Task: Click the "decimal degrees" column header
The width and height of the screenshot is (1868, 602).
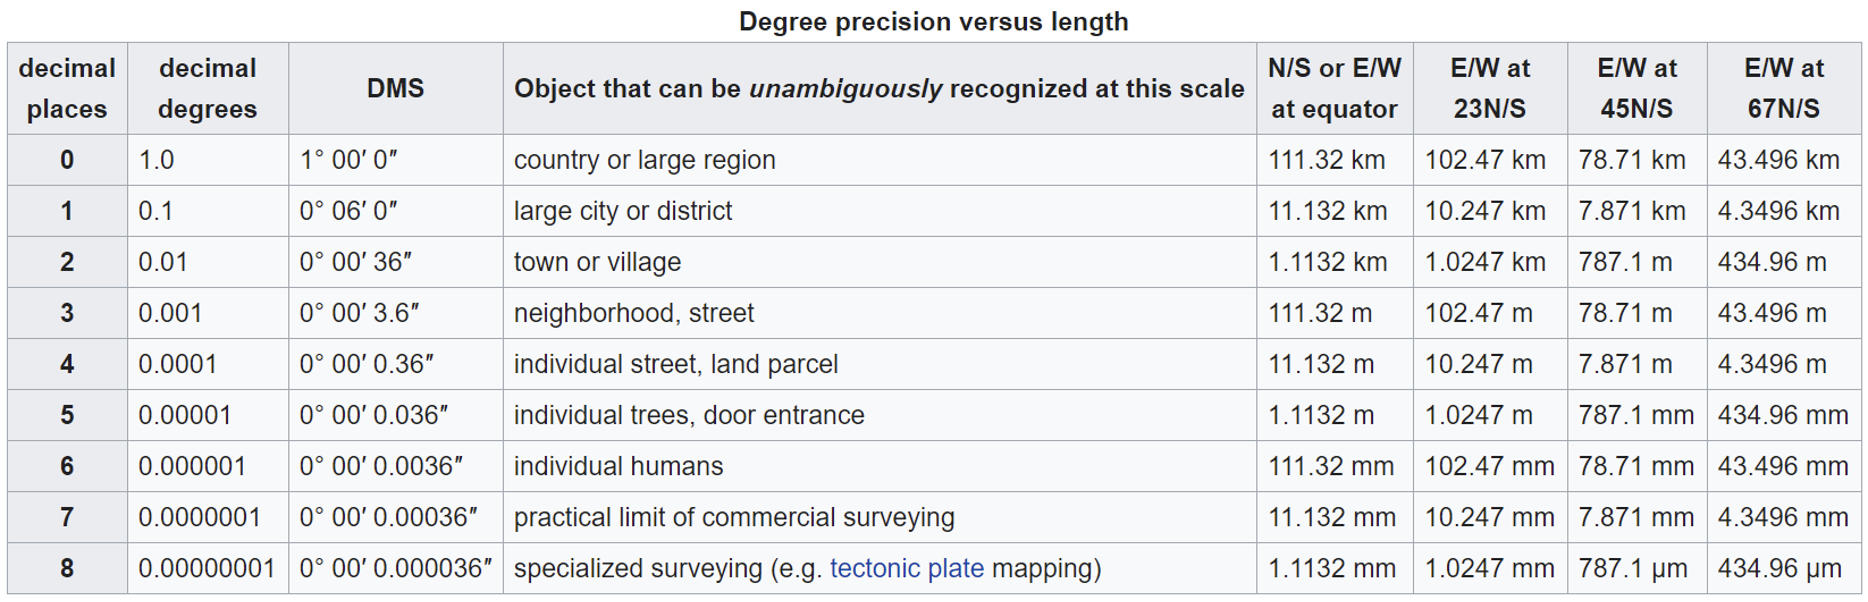Action: pyautogui.click(x=207, y=88)
